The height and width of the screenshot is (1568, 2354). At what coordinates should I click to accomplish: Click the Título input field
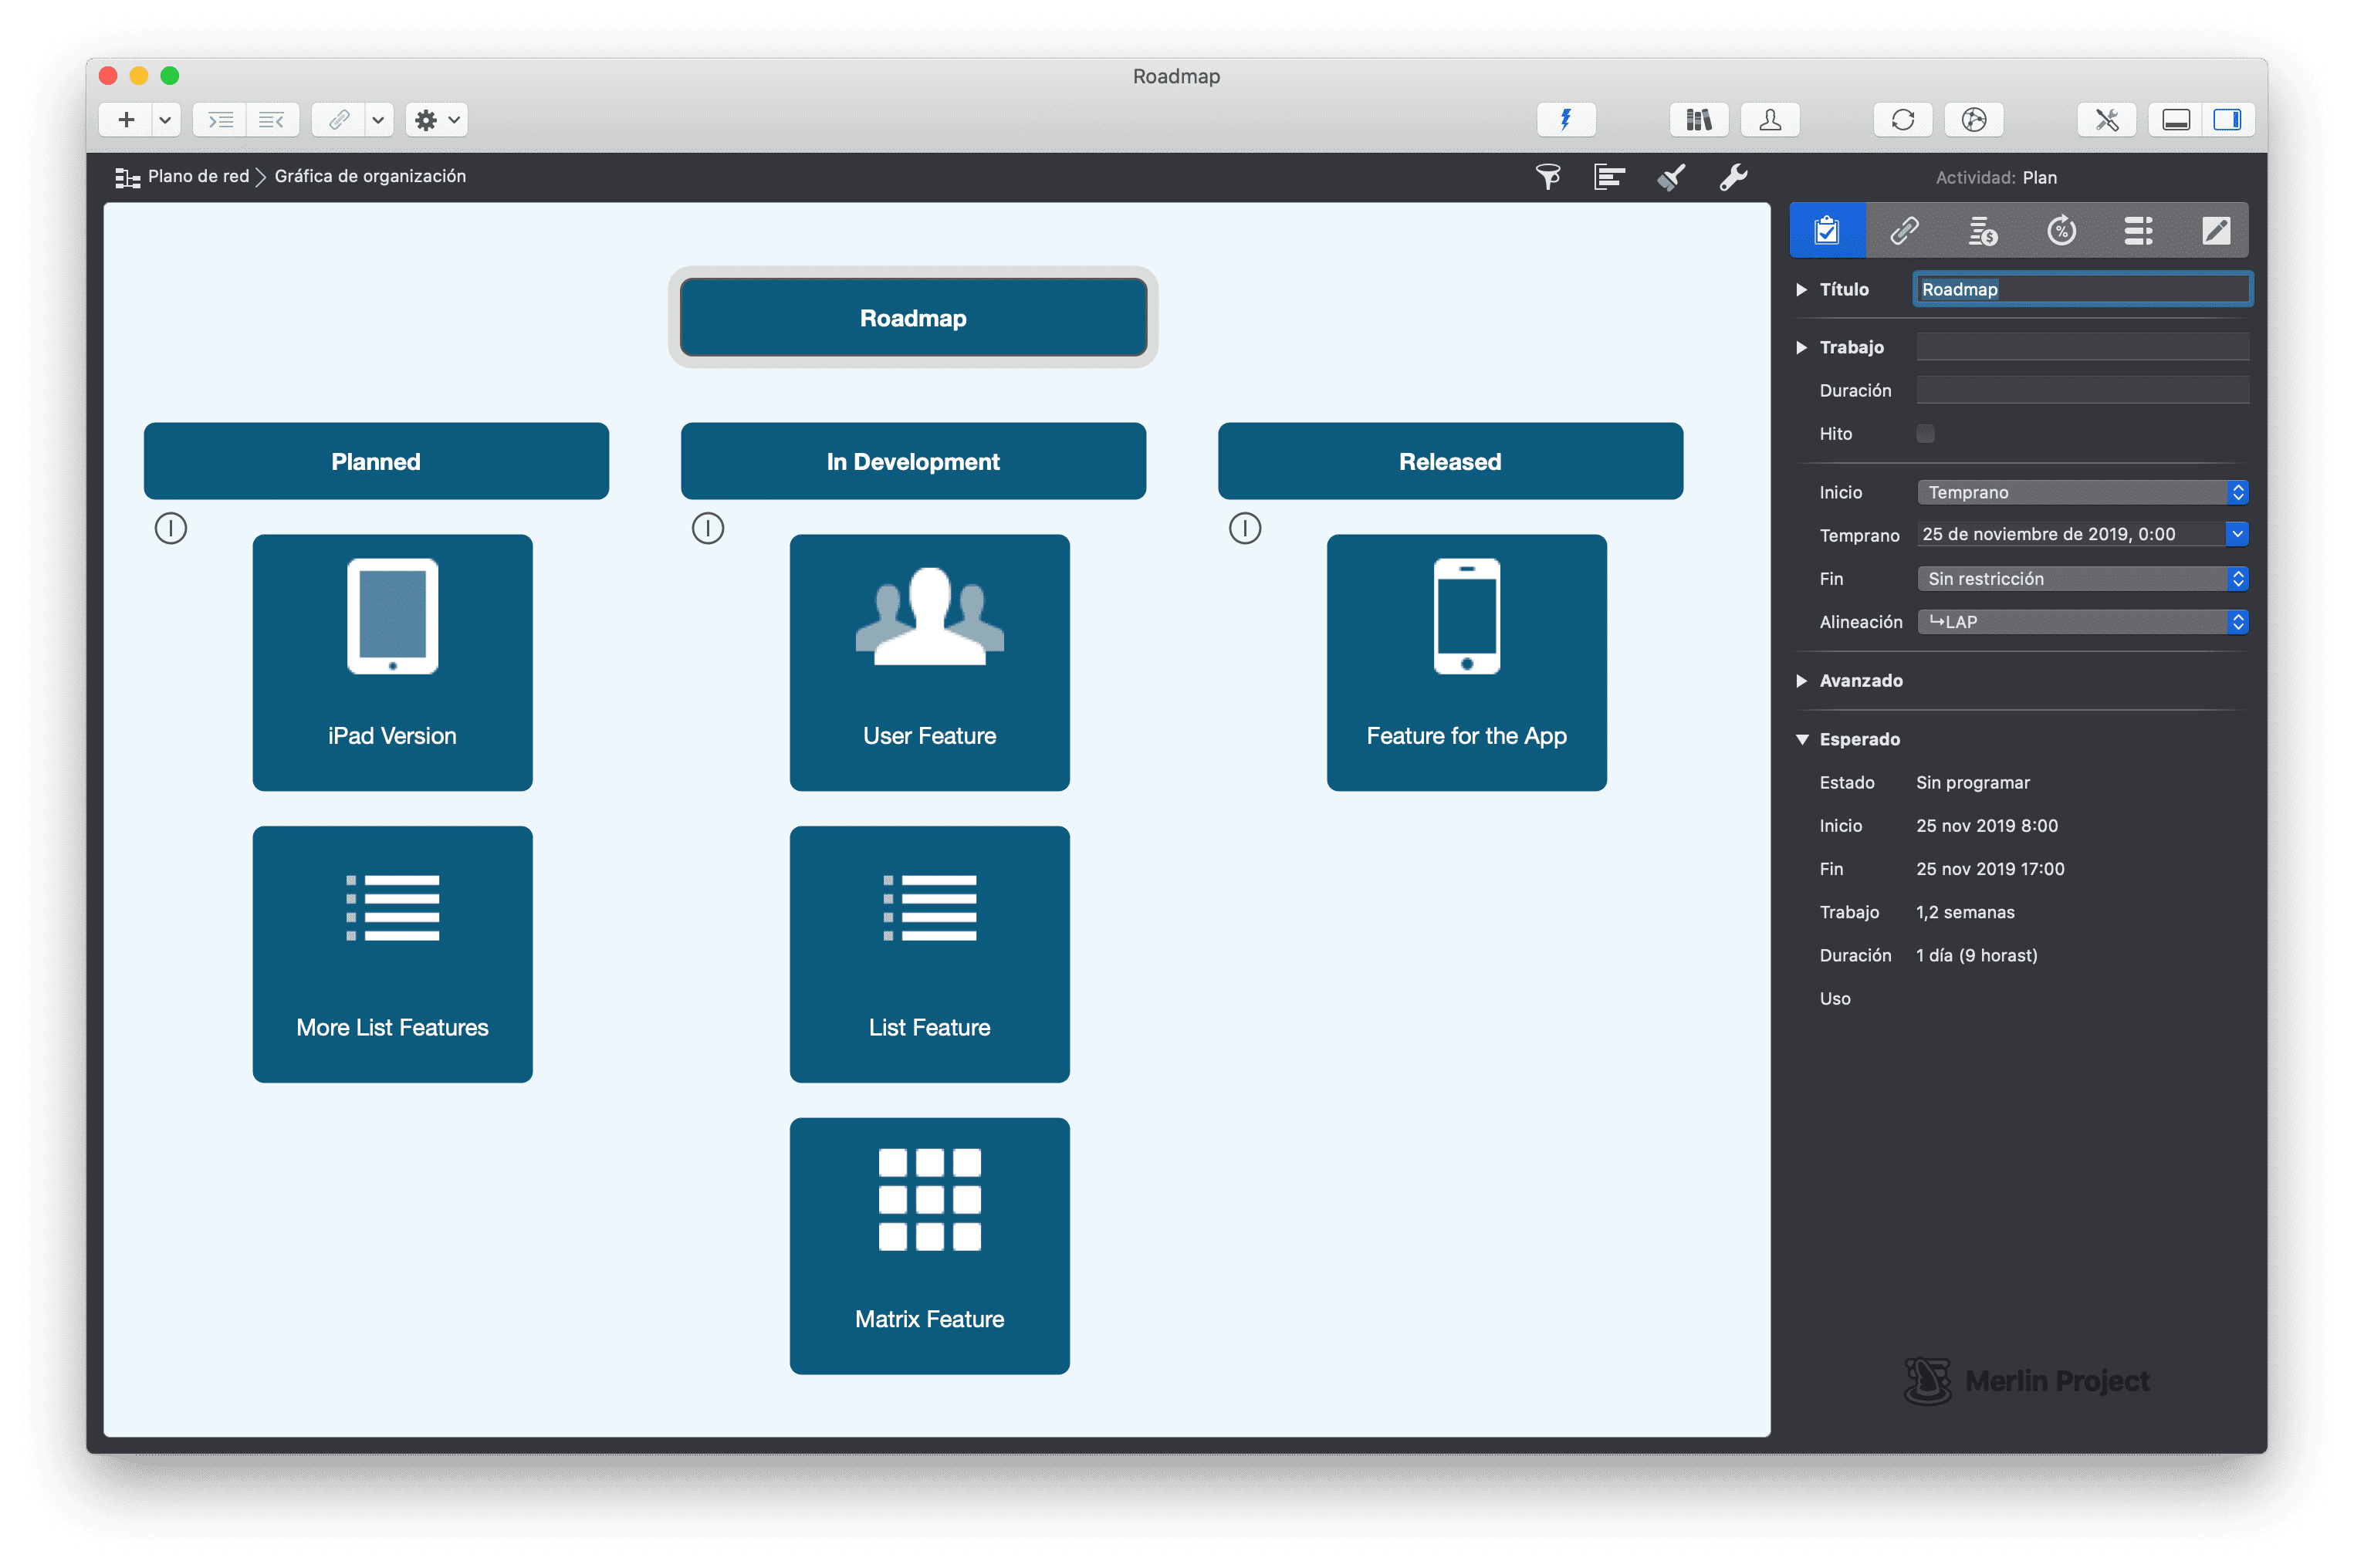(x=2082, y=289)
